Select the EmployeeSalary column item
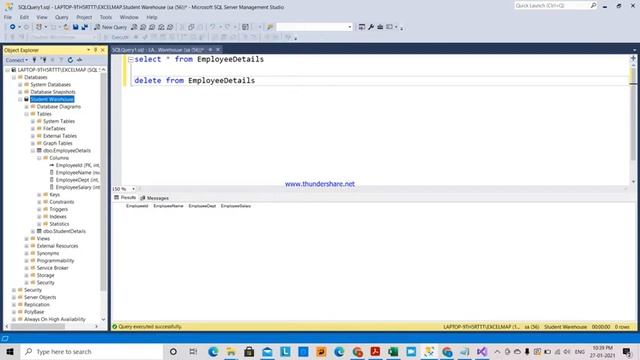 pos(78,187)
